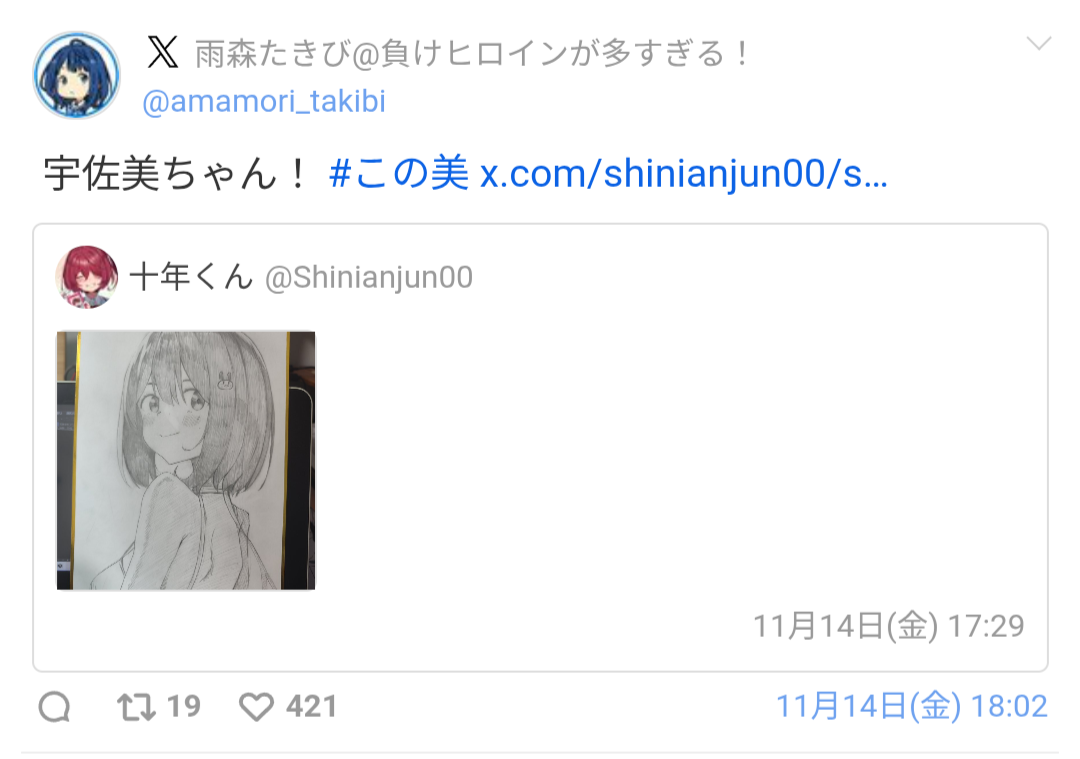Open the reply speech bubble icon
1080x759 pixels.
pos(55,707)
